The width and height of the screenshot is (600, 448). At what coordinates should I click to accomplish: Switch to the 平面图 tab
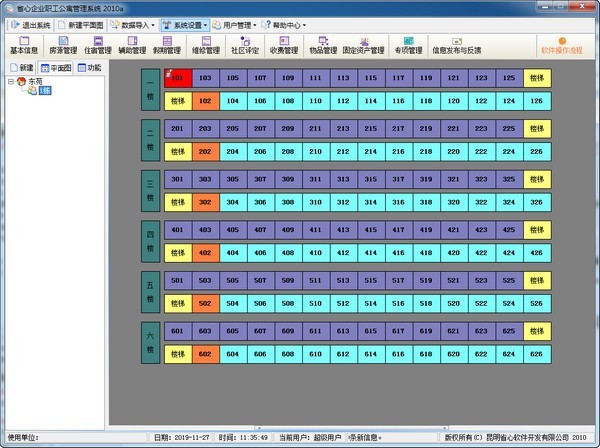click(56, 67)
